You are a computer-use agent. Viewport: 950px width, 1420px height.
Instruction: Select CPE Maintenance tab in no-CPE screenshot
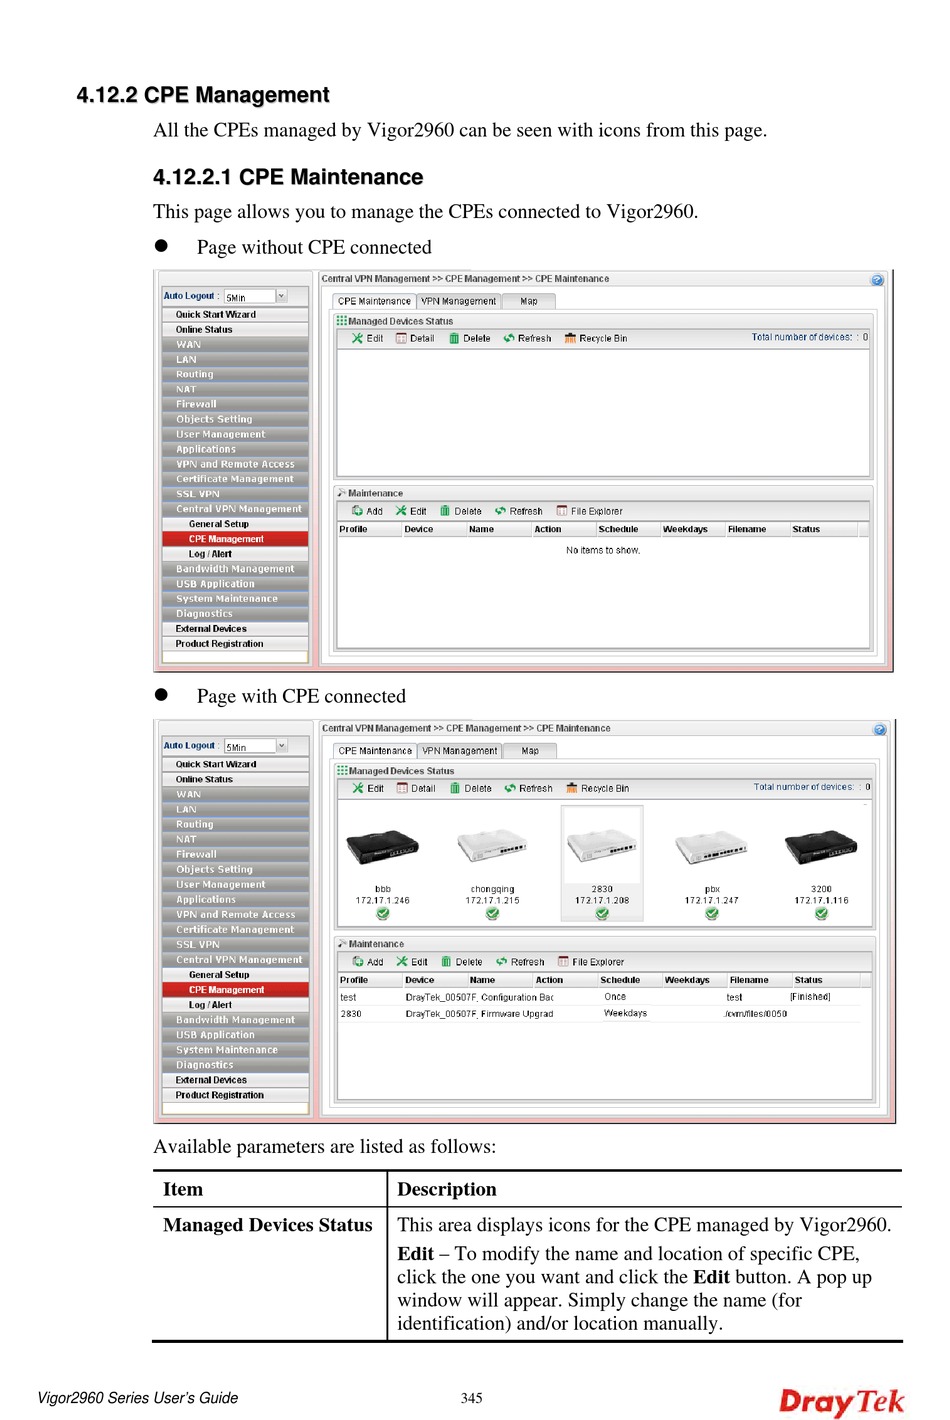(374, 301)
